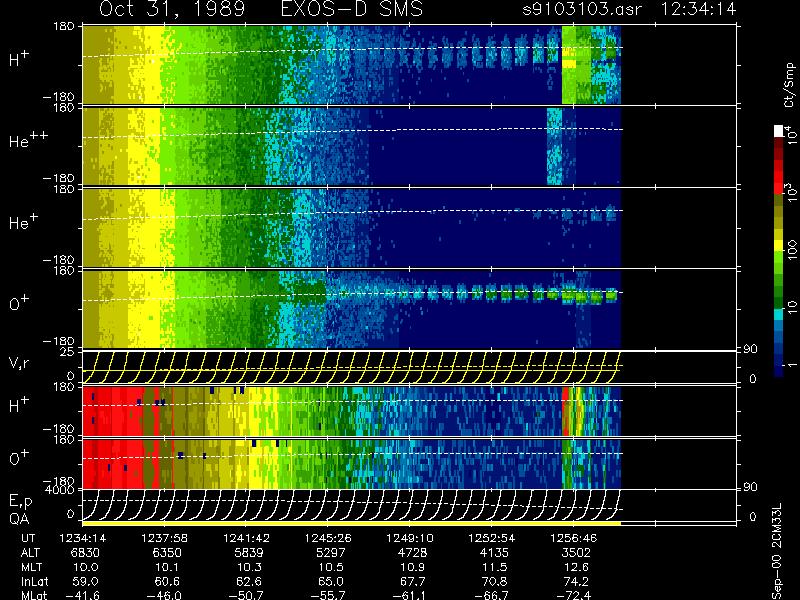Select the He+ panel label

[x=23, y=221]
